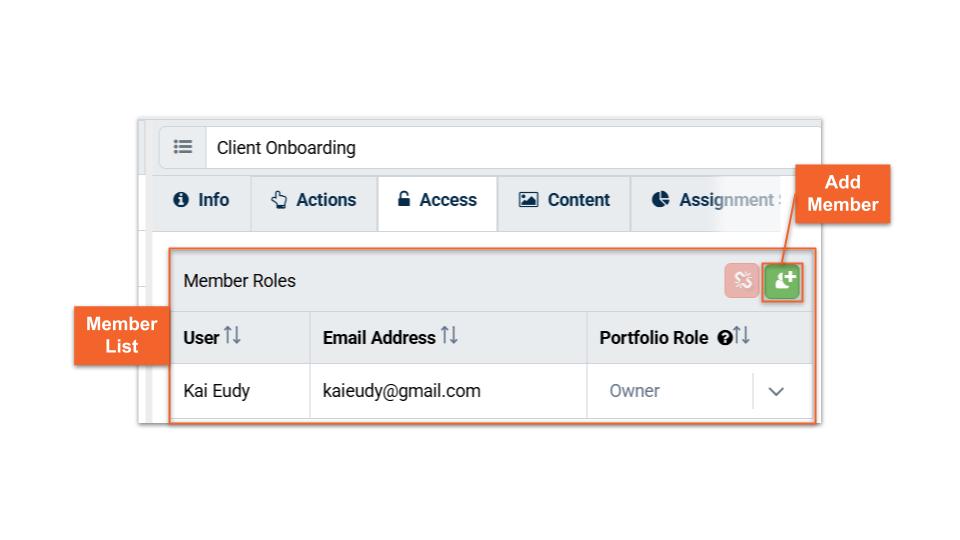Click the Member Roles panel header
This screenshot has width=960, height=540.
coord(240,281)
